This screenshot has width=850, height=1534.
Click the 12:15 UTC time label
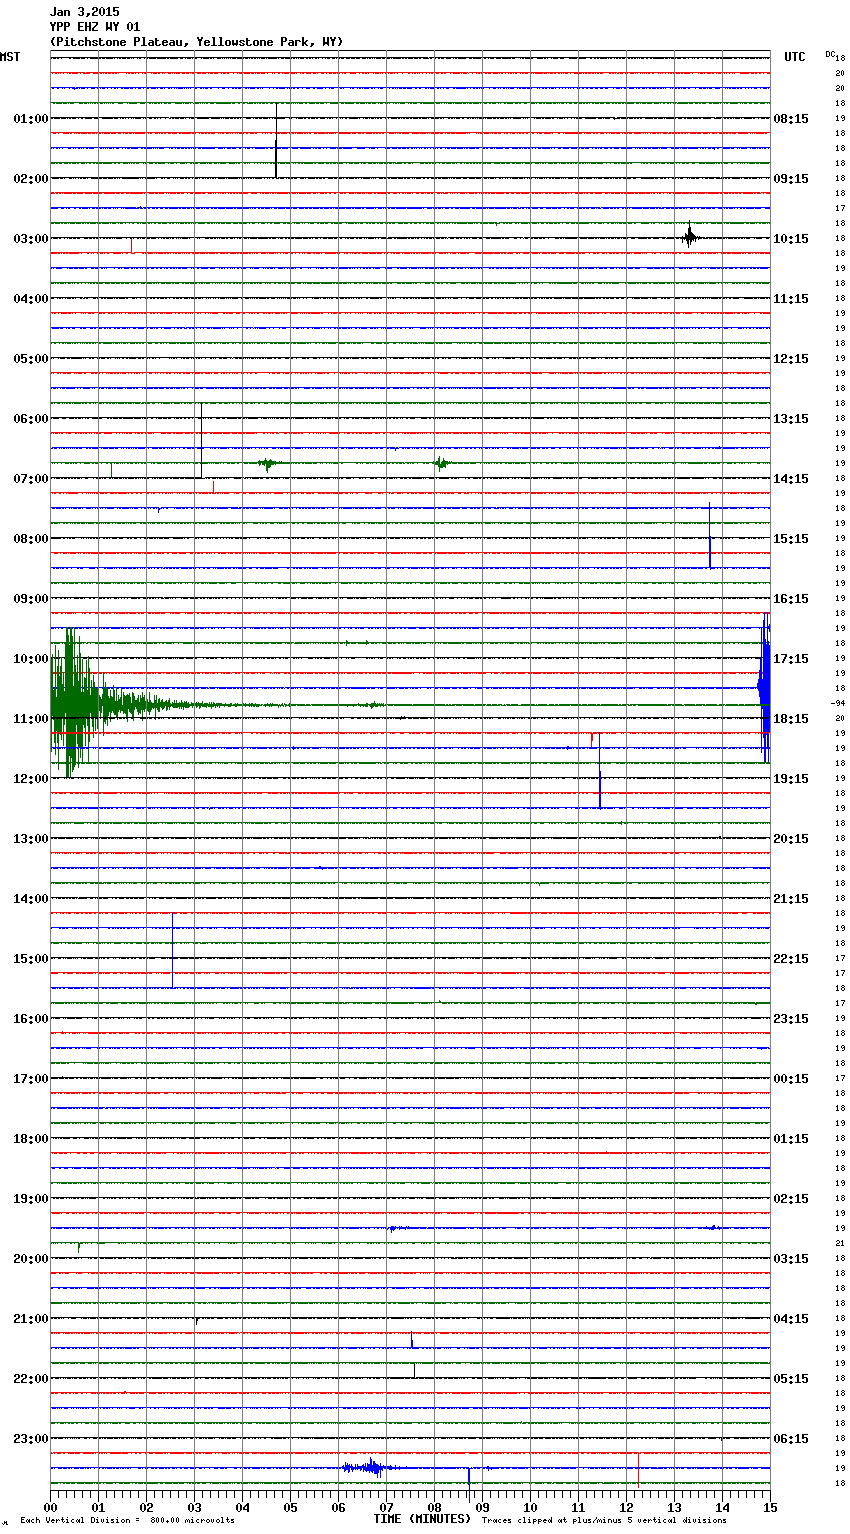point(791,359)
